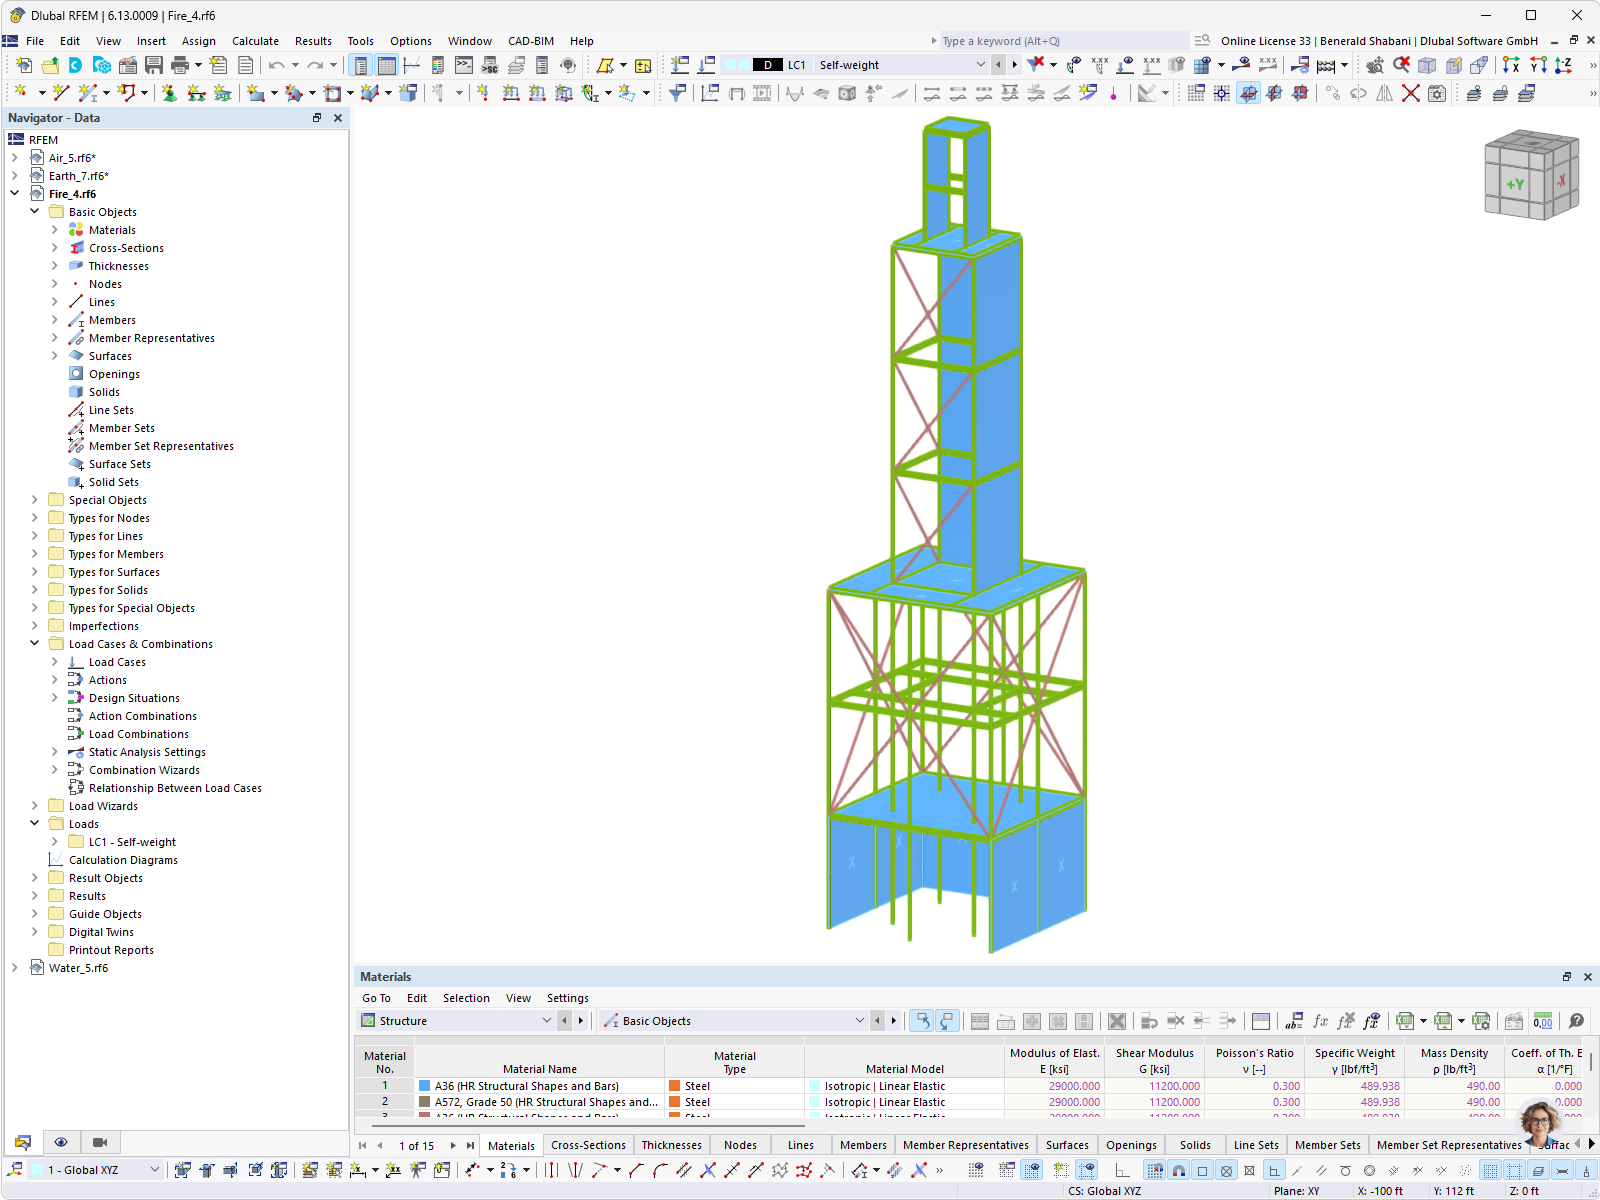Click the help question mark icon in table toolbar

click(x=1576, y=1021)
